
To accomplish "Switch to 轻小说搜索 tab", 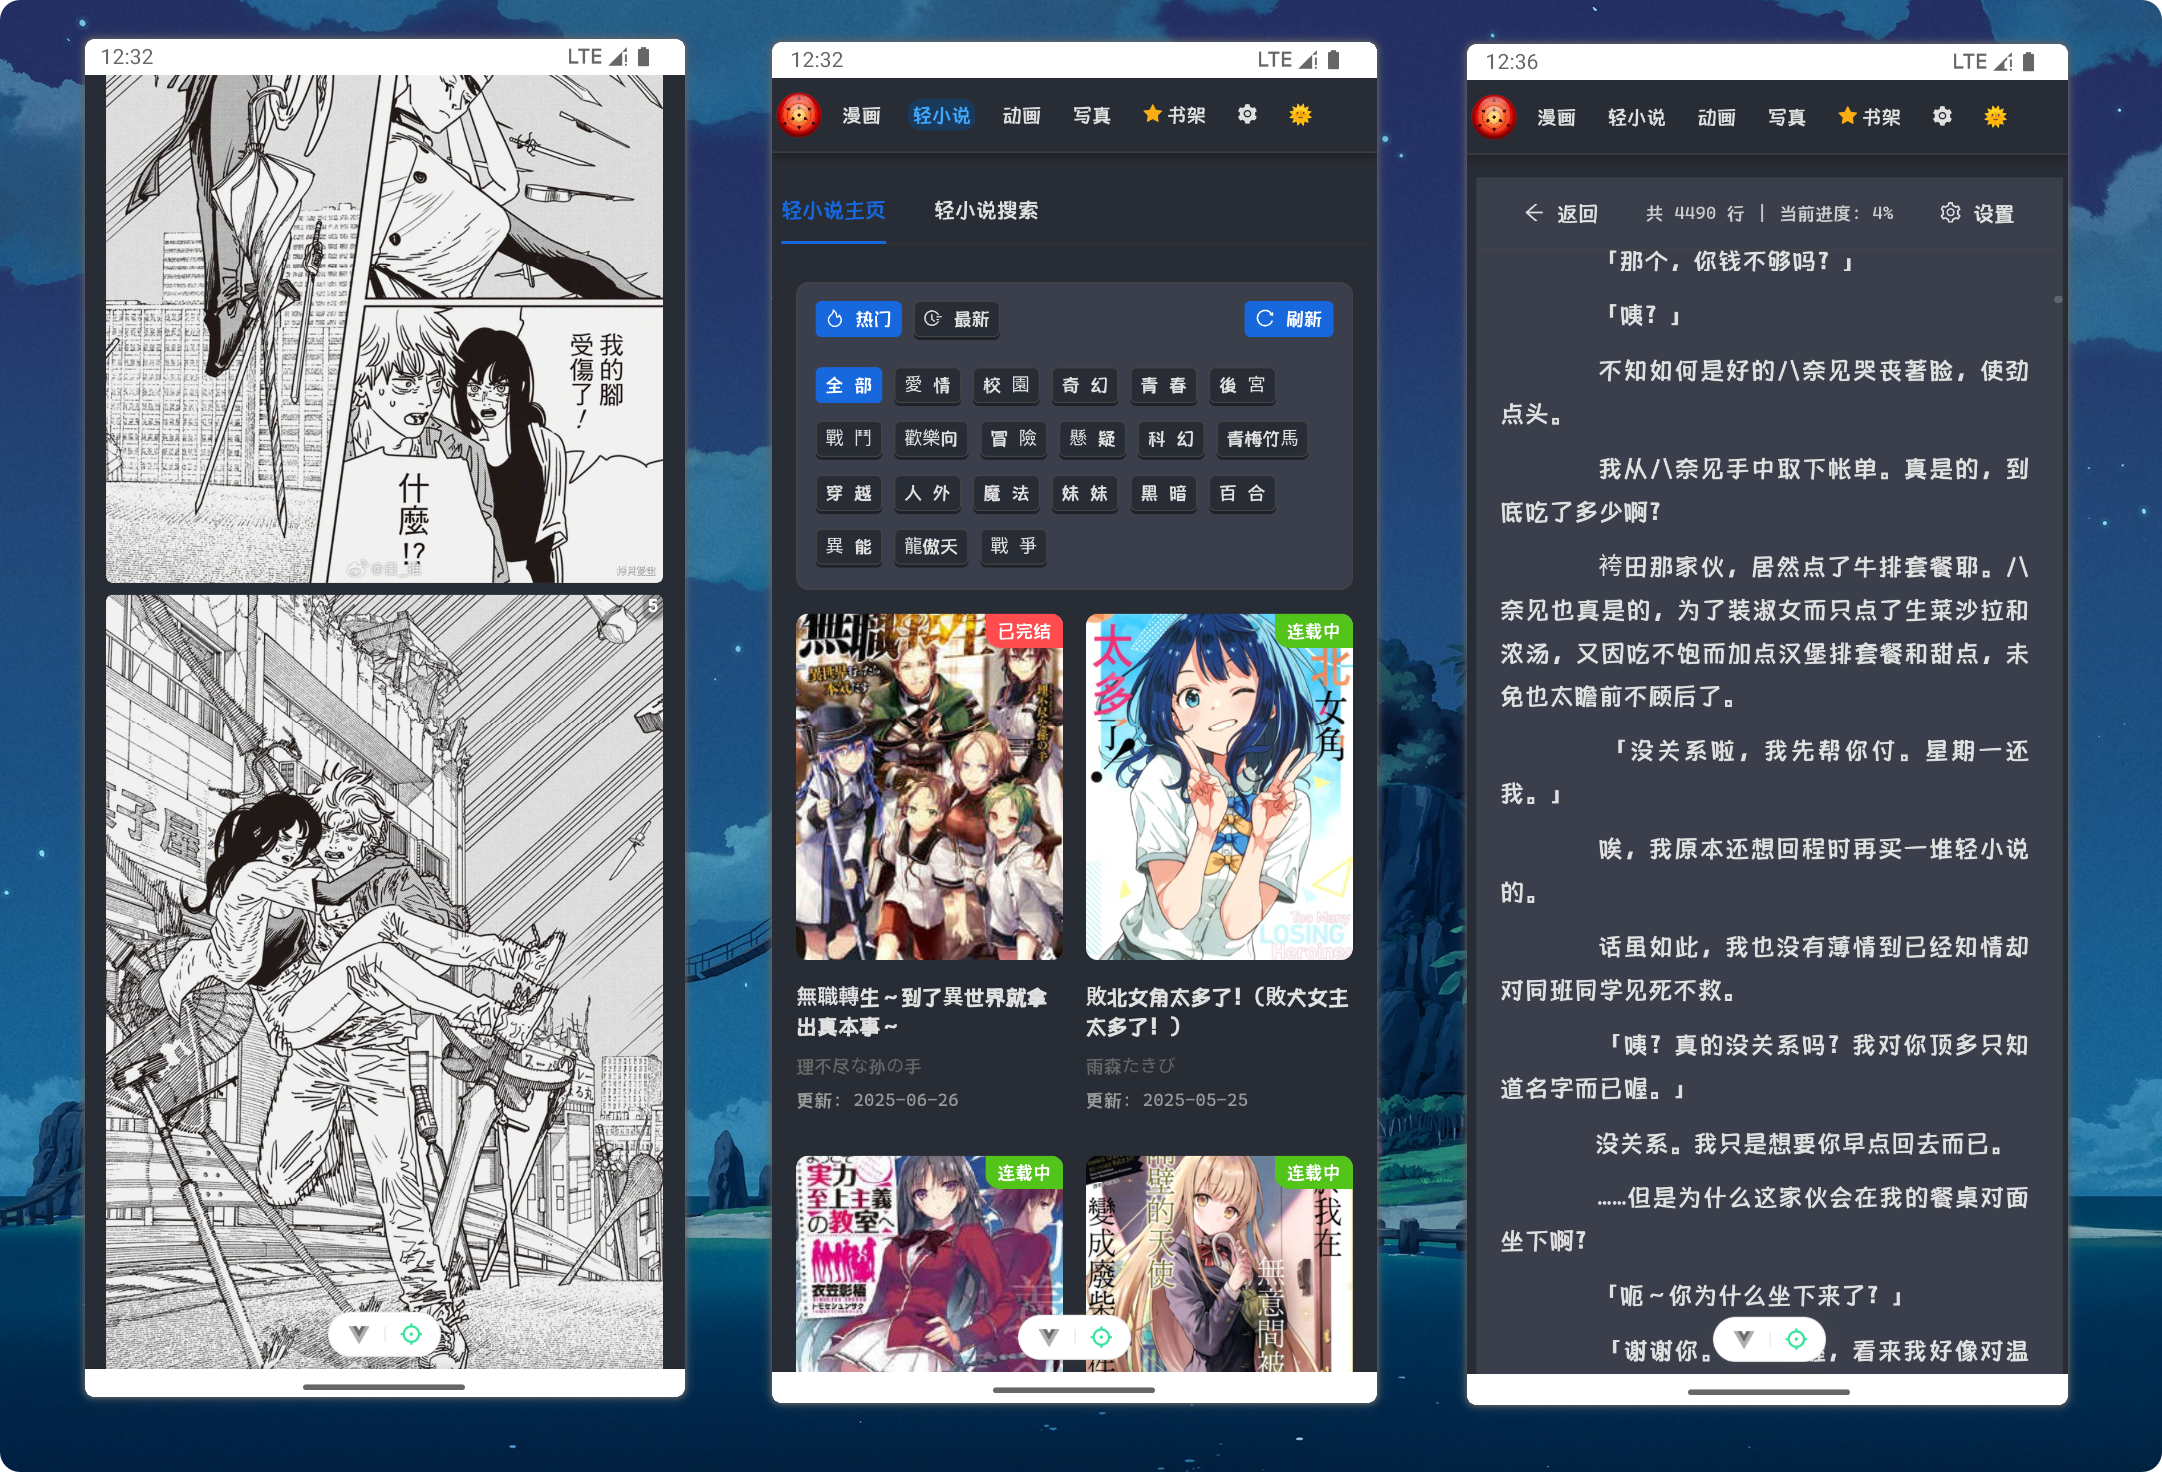I will [985, 211].
